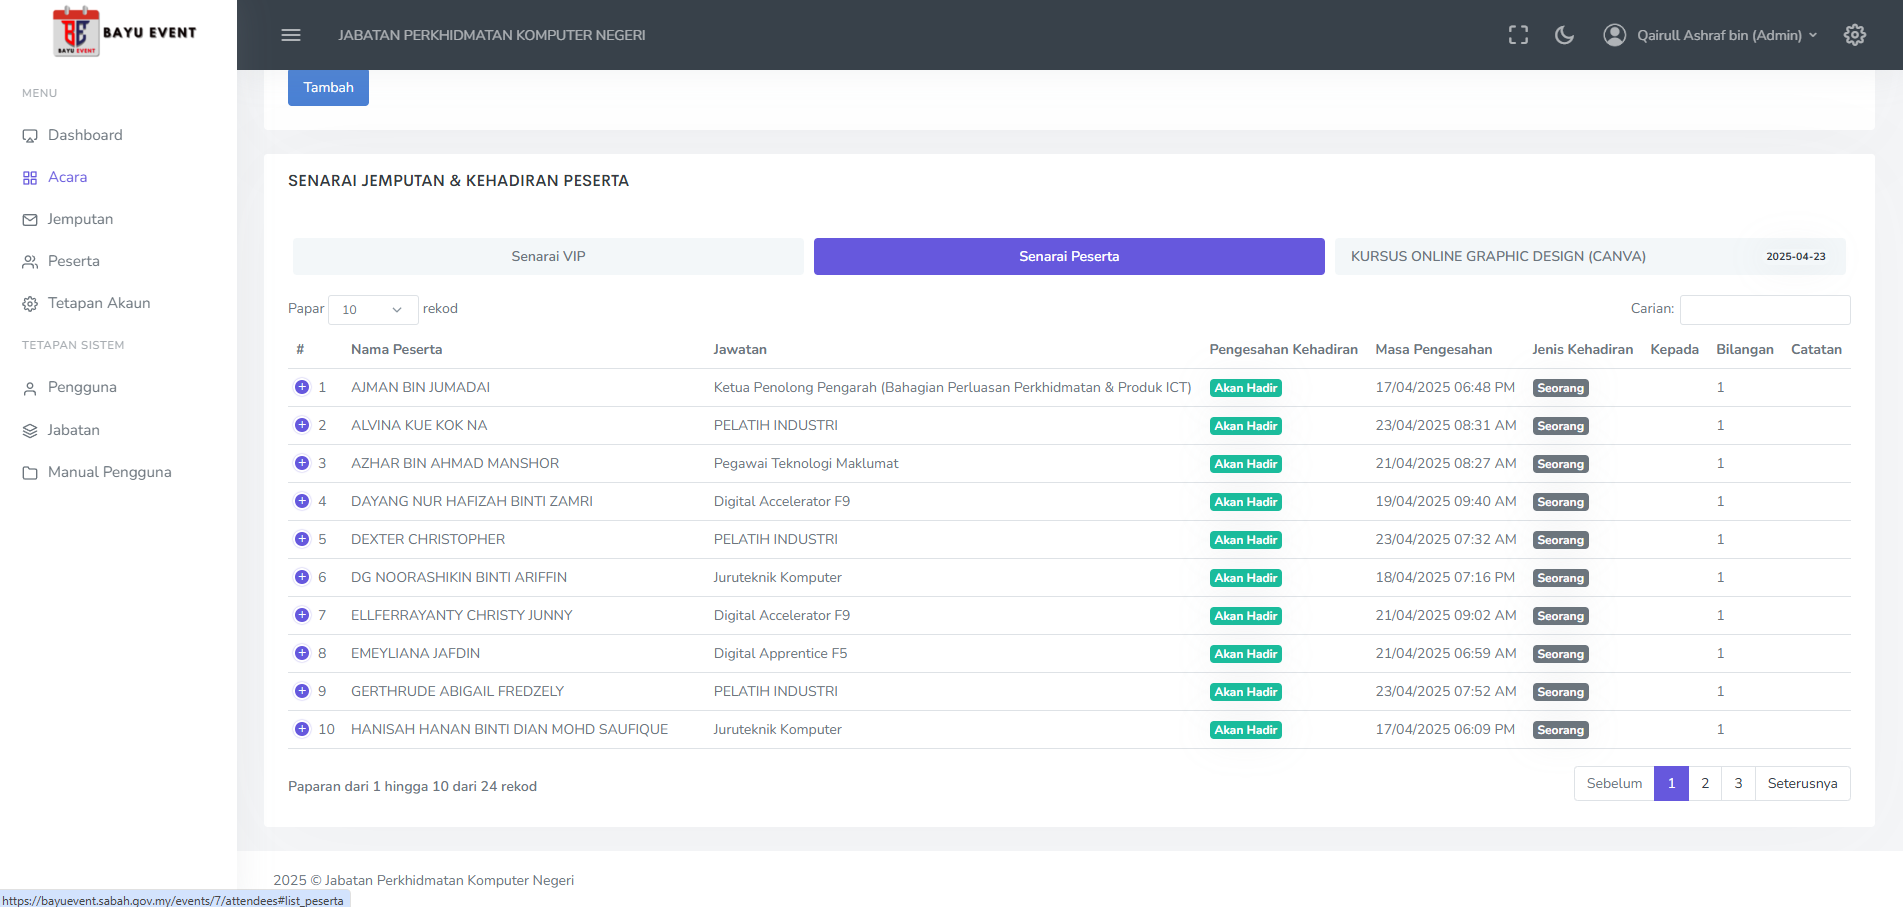Image resolution: width=1903 pixels, height=907 pixels.
Task: Click the Bayu Event logo
Action: (x=124, y=32)
